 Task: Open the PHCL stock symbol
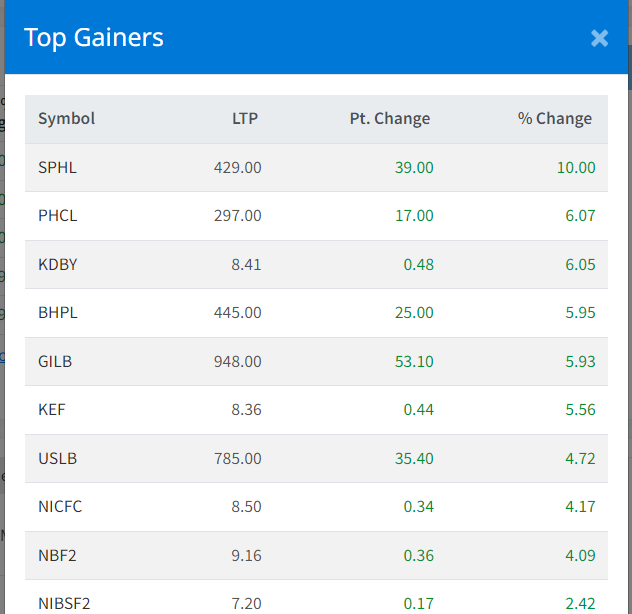pos(57,216)
